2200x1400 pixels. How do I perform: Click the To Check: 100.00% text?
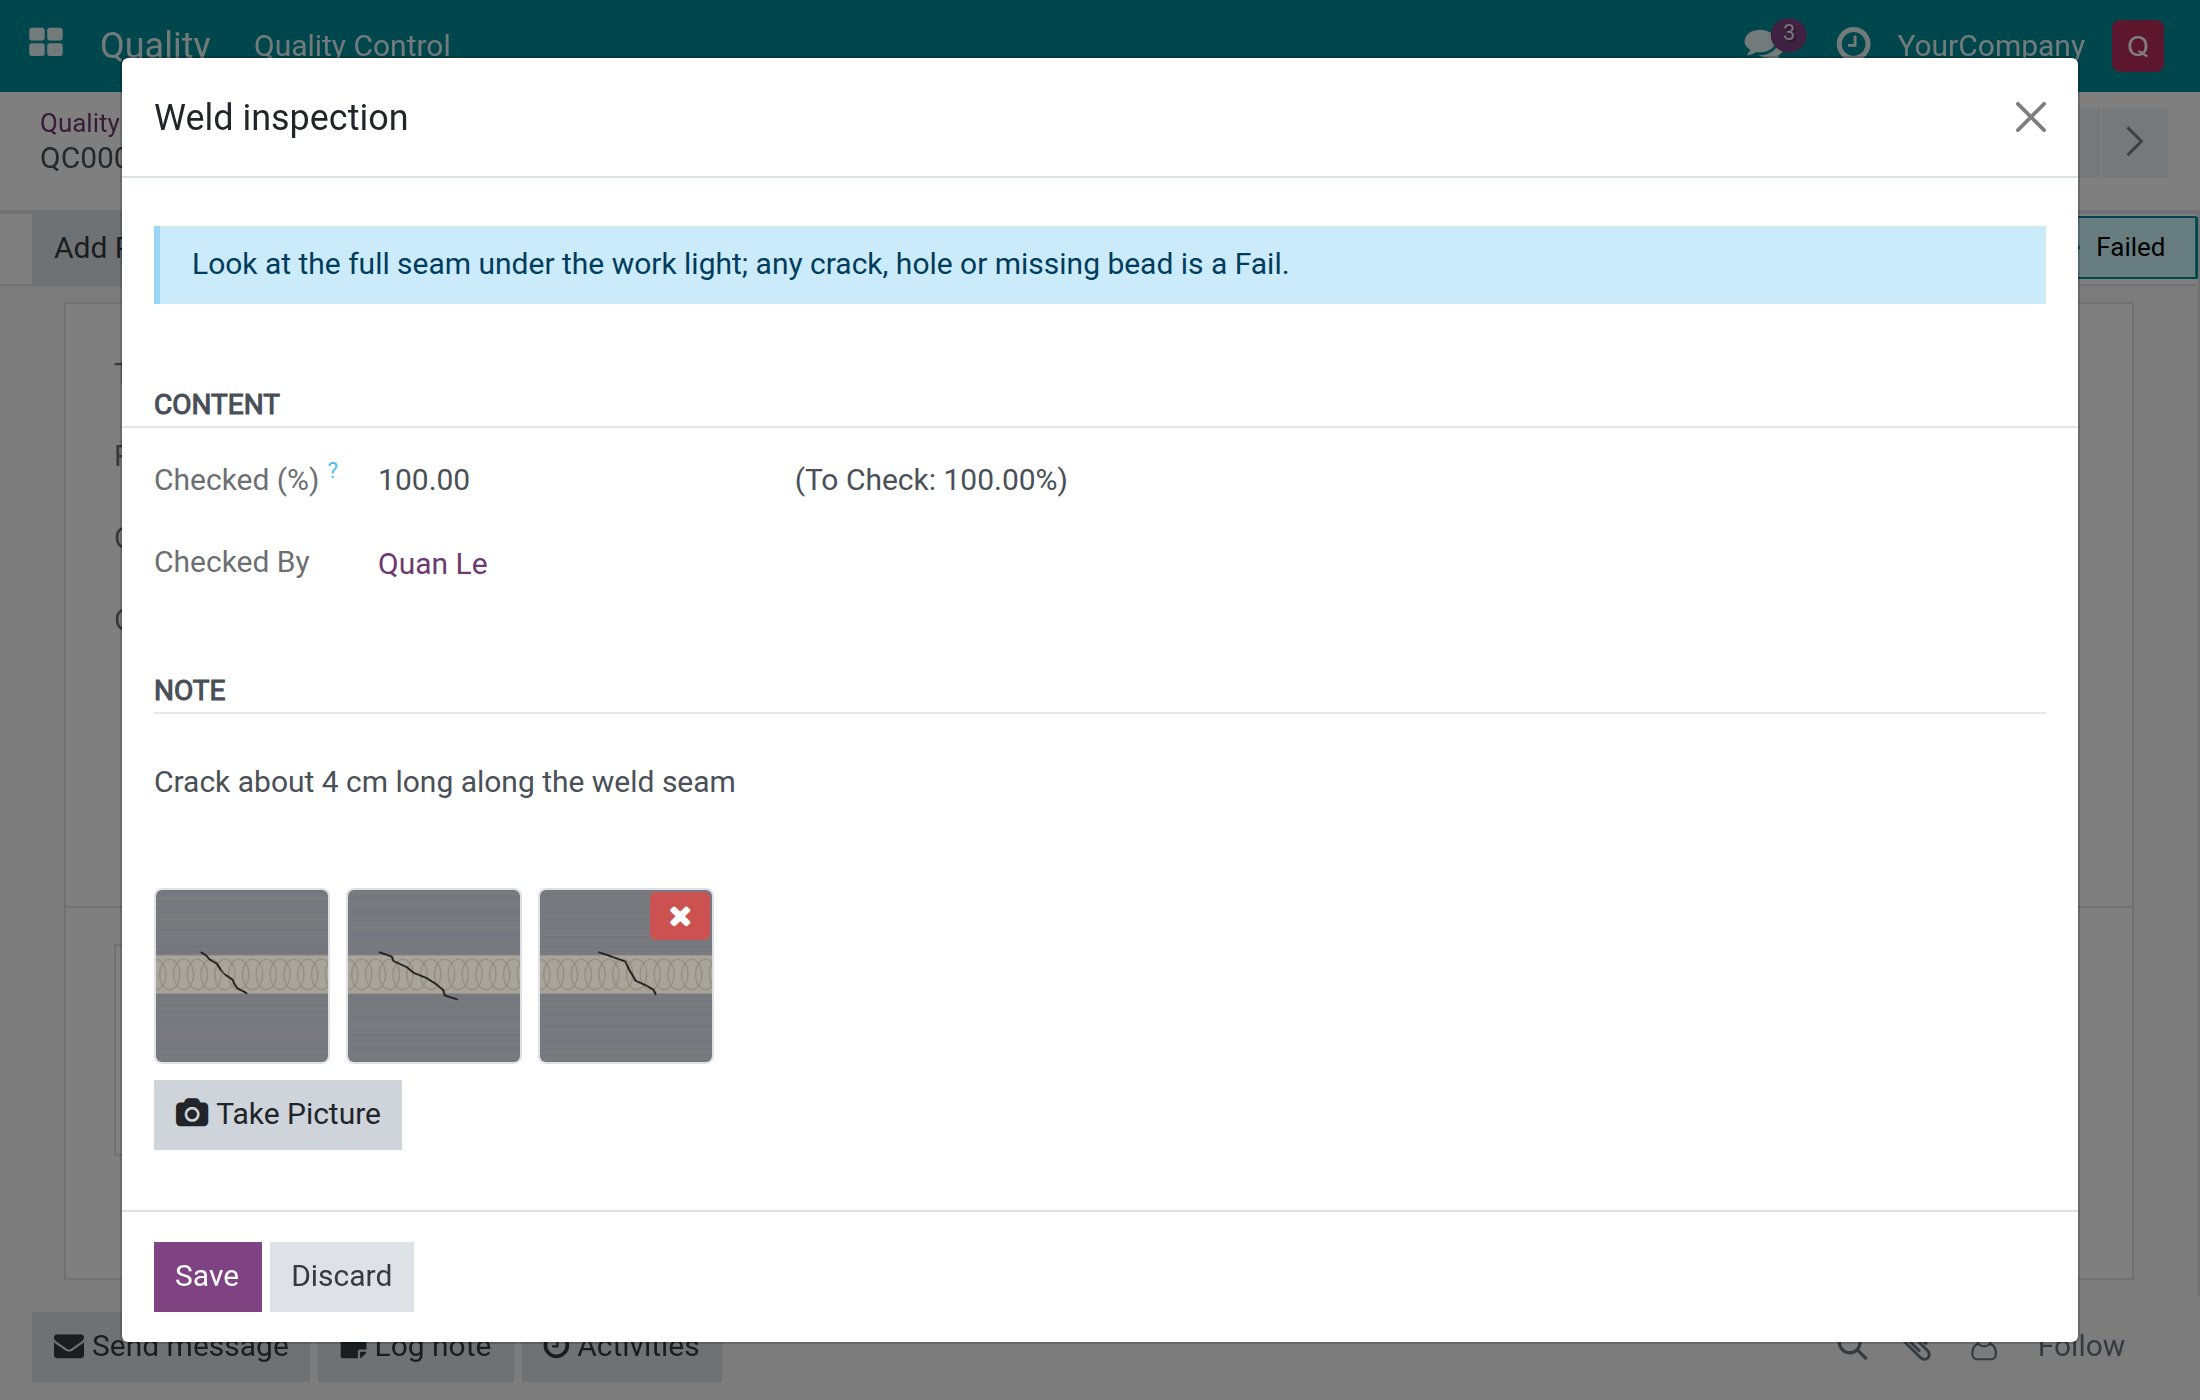tap(930, 480)
